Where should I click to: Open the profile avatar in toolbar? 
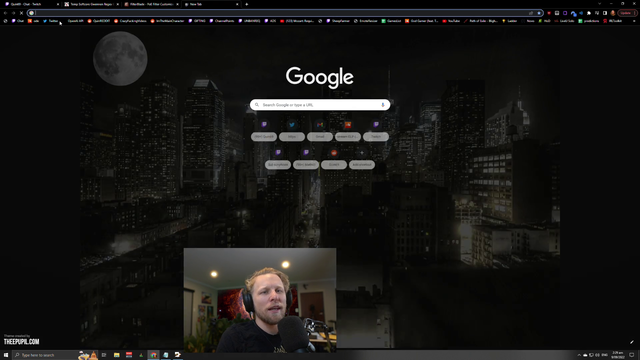tap(613, 13)
